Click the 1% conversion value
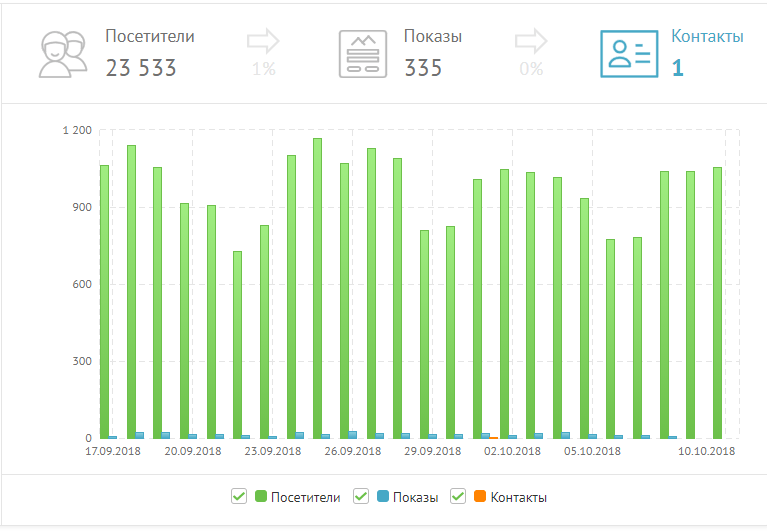Screen dimensions: 767x531 click(264, 69)
